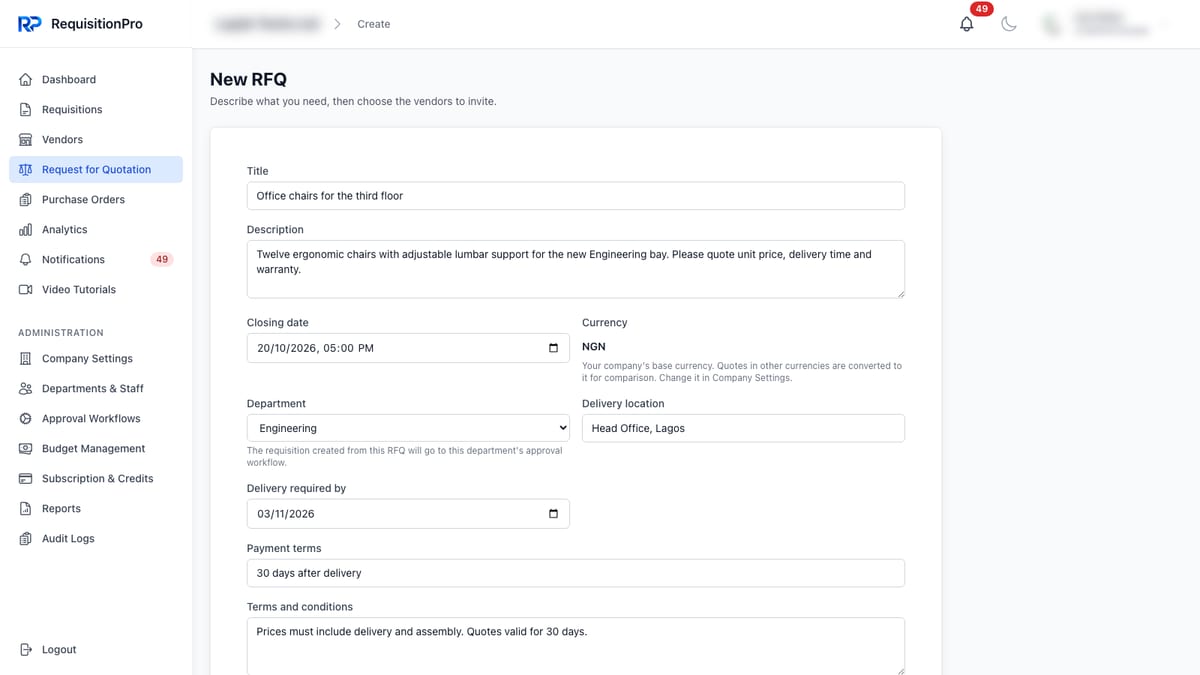
Task: Click into the Description text area
Action: (x=576, y=269)
